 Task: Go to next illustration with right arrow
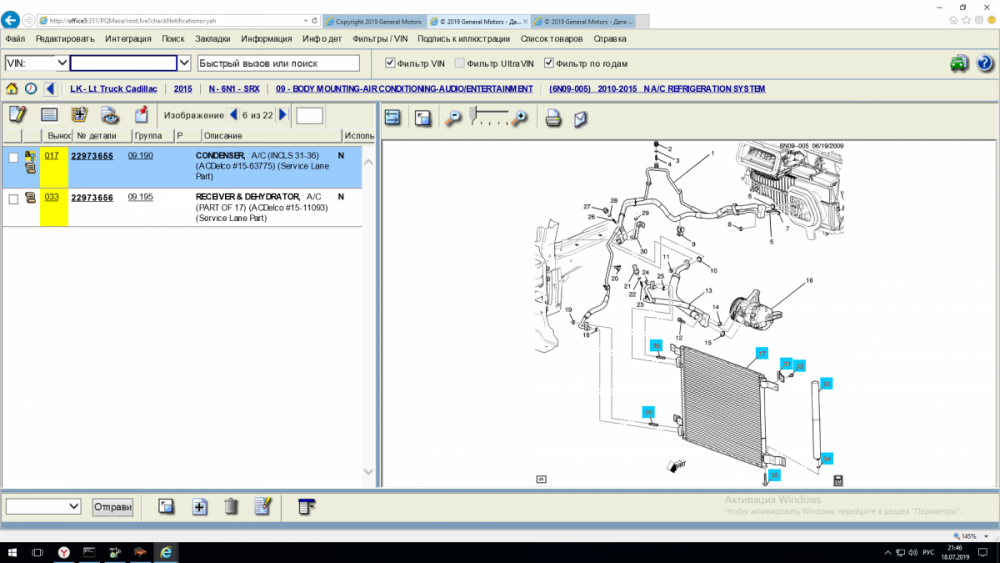tap(283, 115)
